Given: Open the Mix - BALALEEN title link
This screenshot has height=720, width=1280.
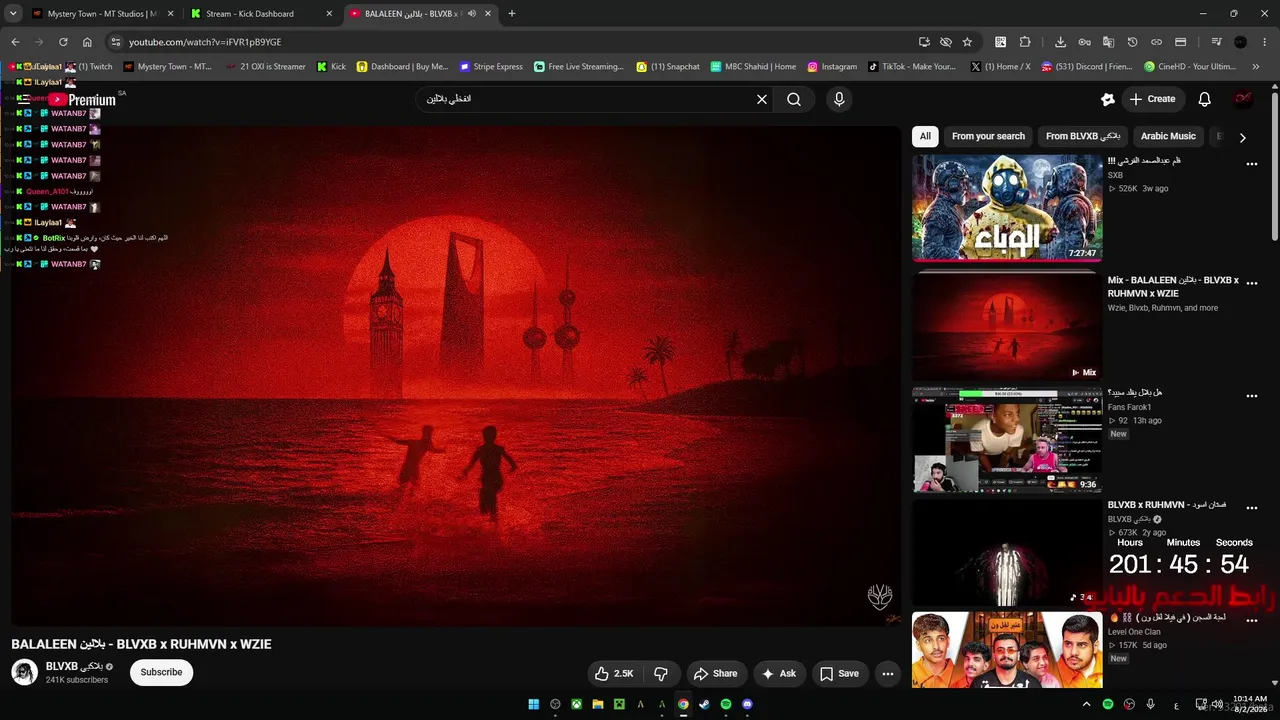Looking at the screenshot, I should [x=1173, y=287].
